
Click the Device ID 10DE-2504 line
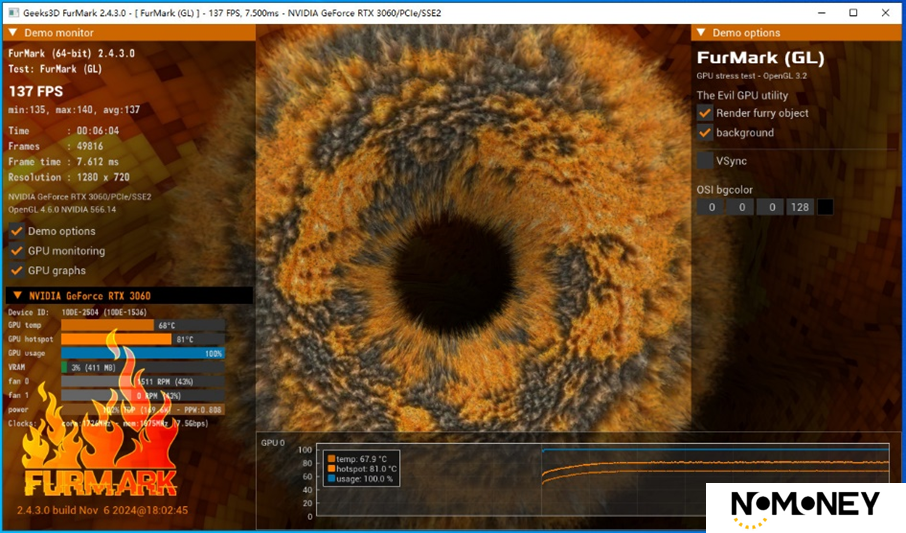point(77,312)
